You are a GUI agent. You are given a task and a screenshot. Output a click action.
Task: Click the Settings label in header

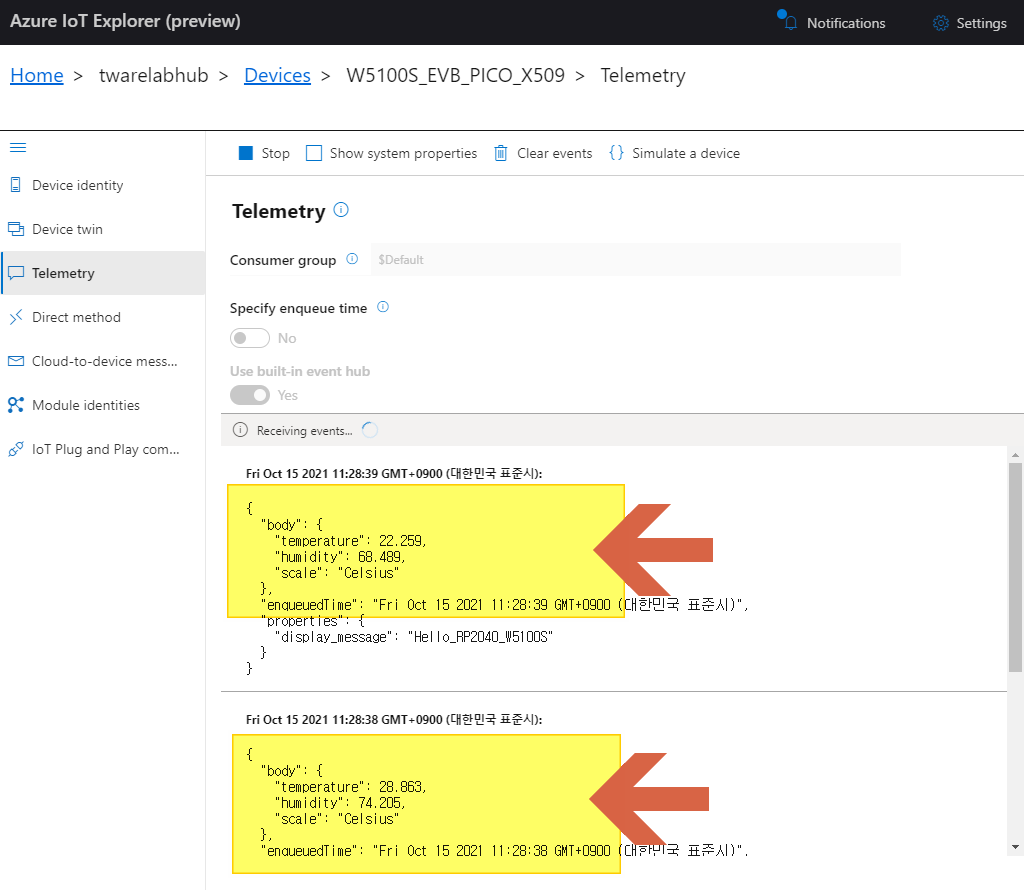[981, 23]
